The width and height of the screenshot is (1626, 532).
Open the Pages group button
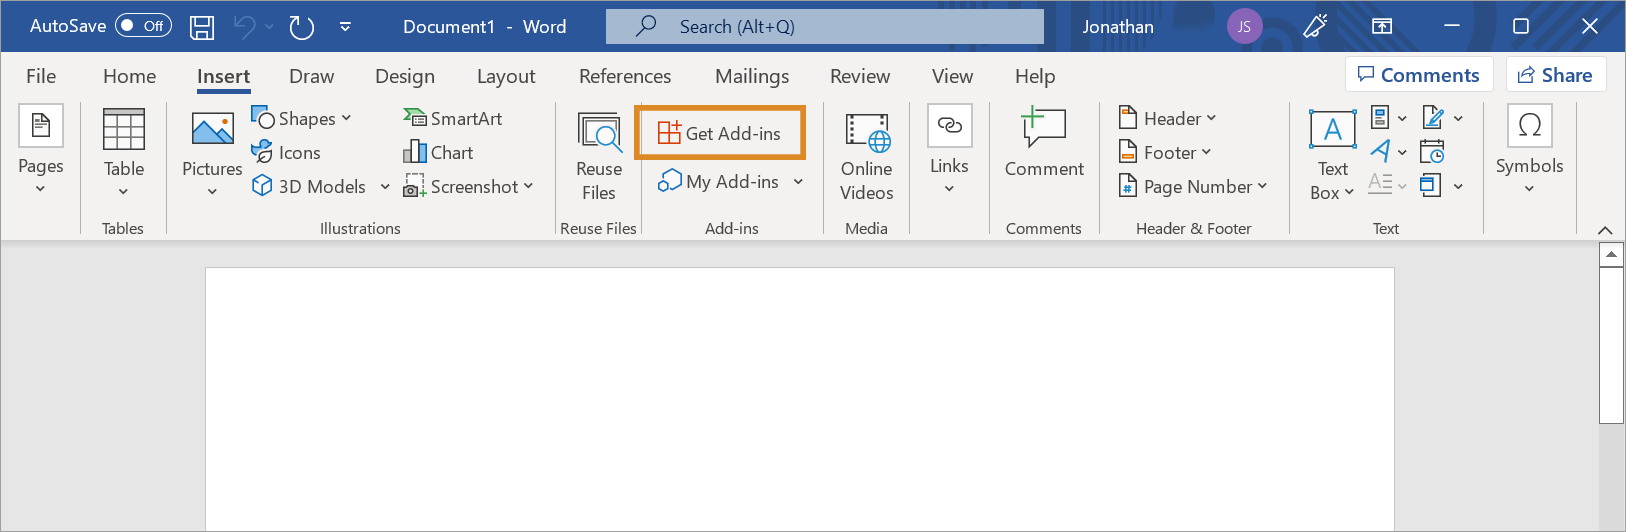pos(41,150)
